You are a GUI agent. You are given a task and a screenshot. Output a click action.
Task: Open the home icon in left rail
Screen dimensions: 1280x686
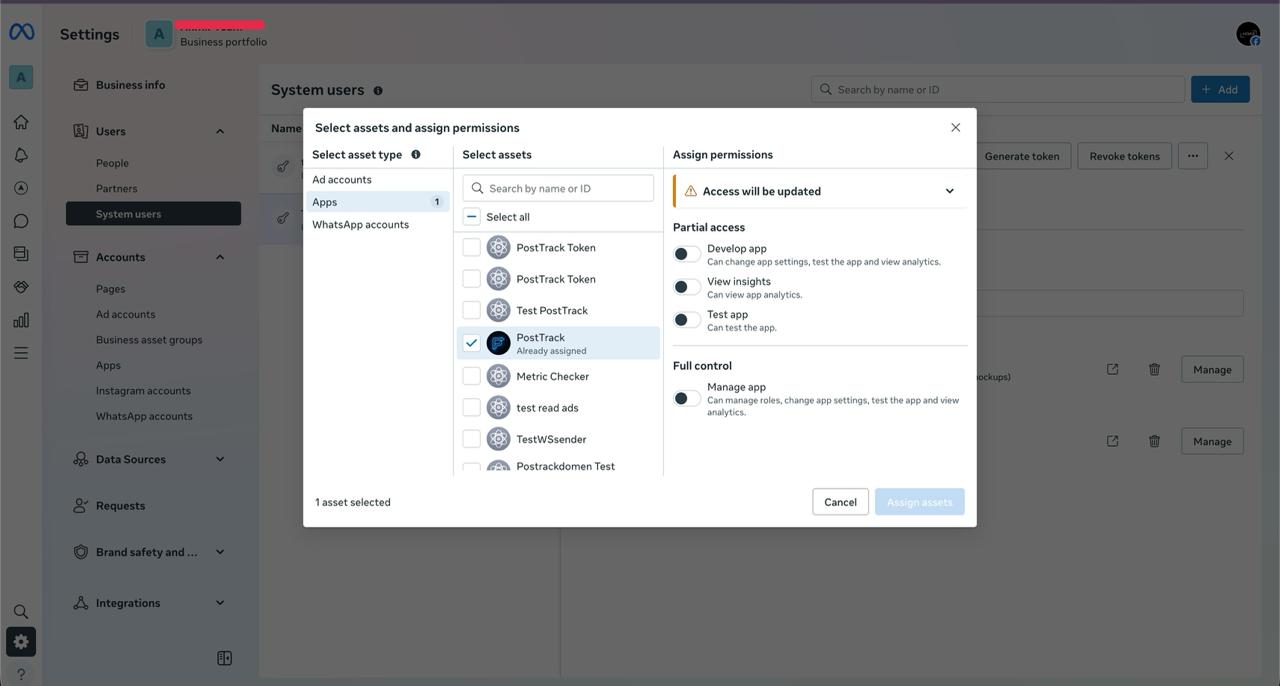(x=21, y=122)
